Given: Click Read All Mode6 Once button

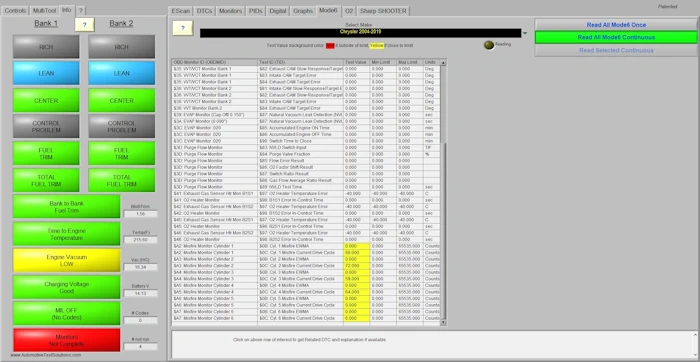Looking at the screenshot, I should click(616, 25).
